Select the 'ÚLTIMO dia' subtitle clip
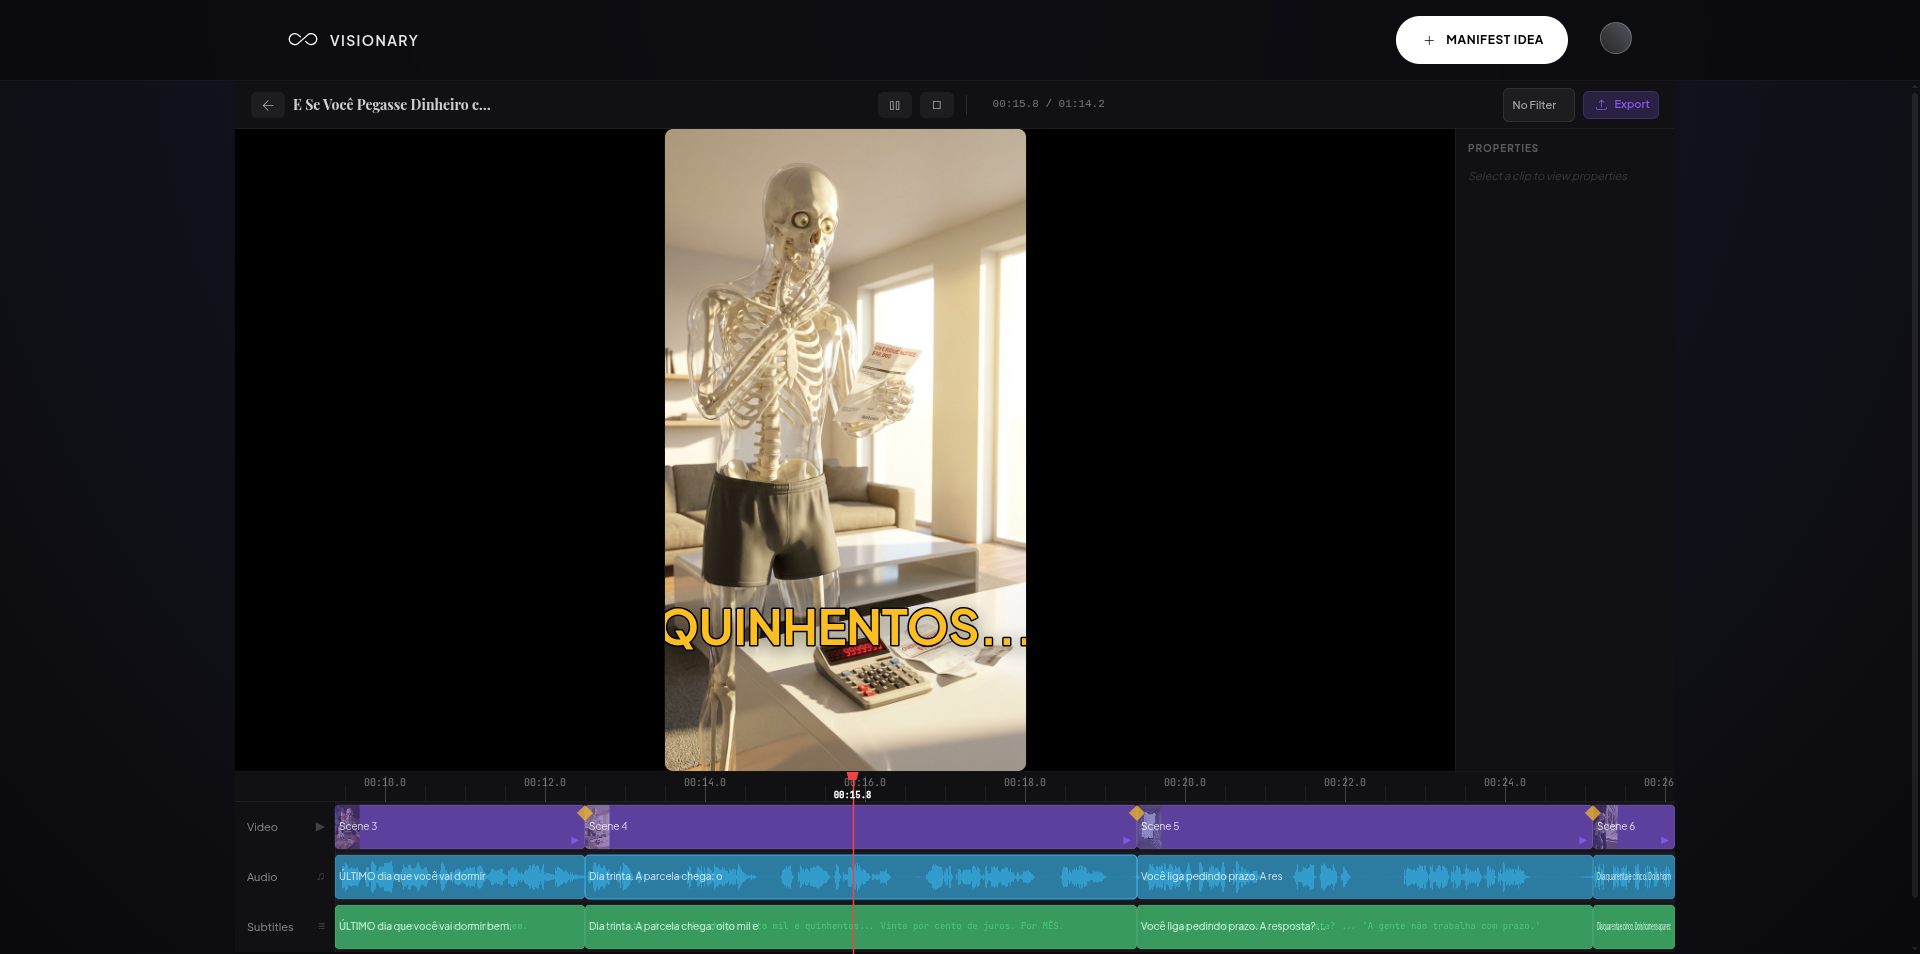 point(459,927)
